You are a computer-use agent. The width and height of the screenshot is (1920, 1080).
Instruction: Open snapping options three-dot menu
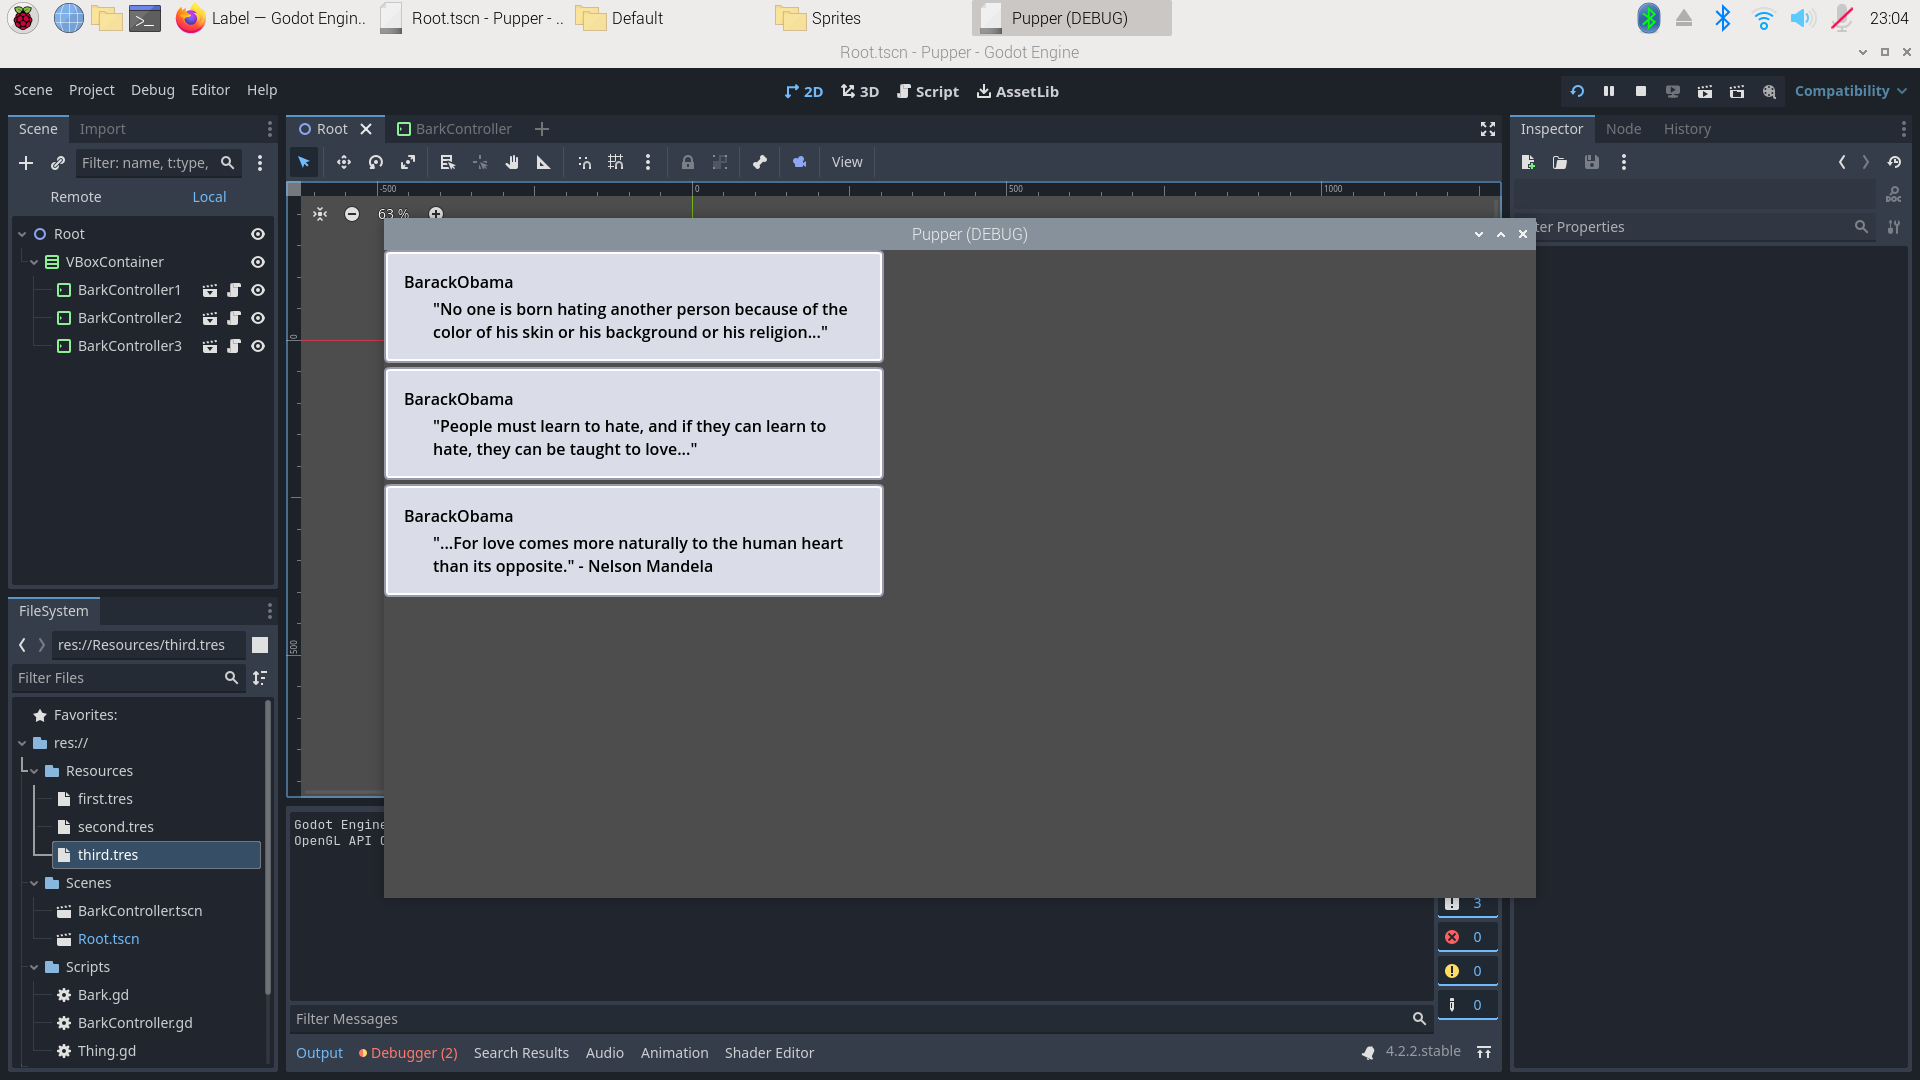(x=648, y=162)
